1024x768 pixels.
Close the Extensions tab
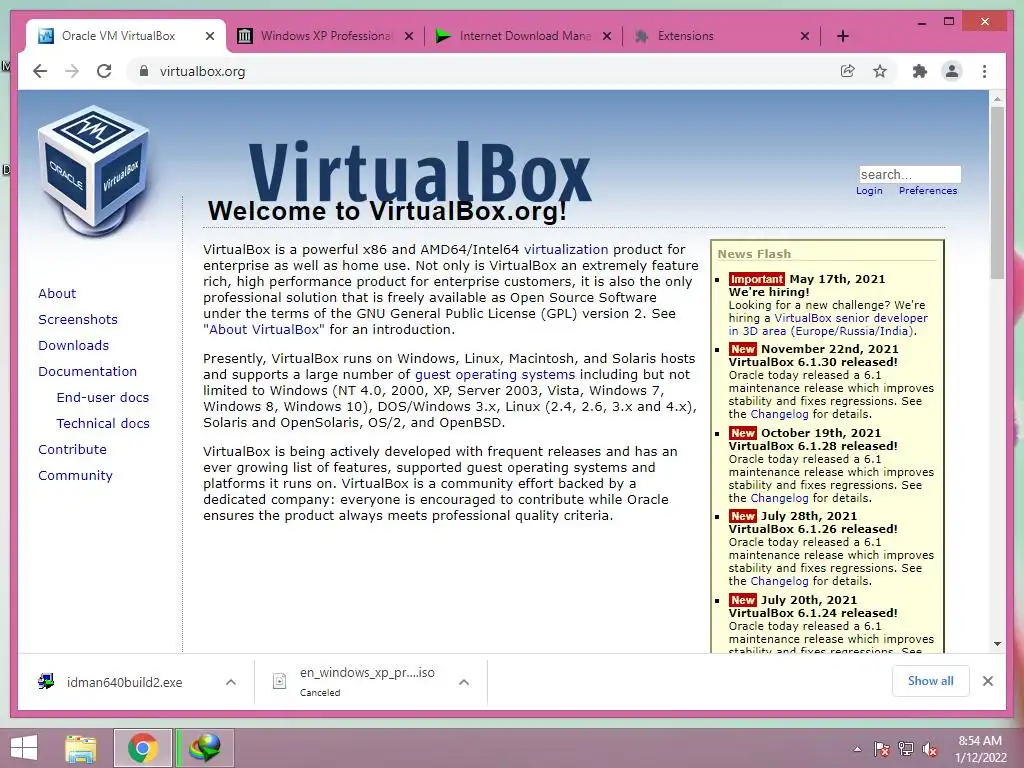805,36
